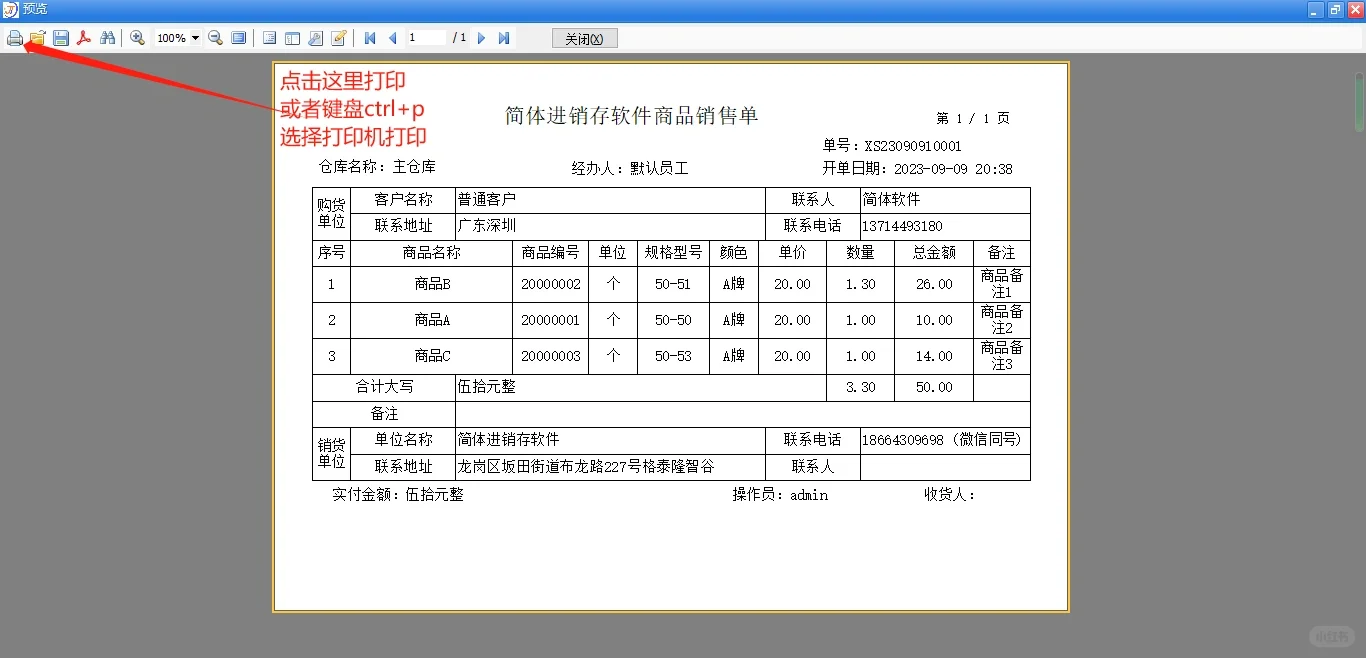Jump to the last page

point(503,38)
